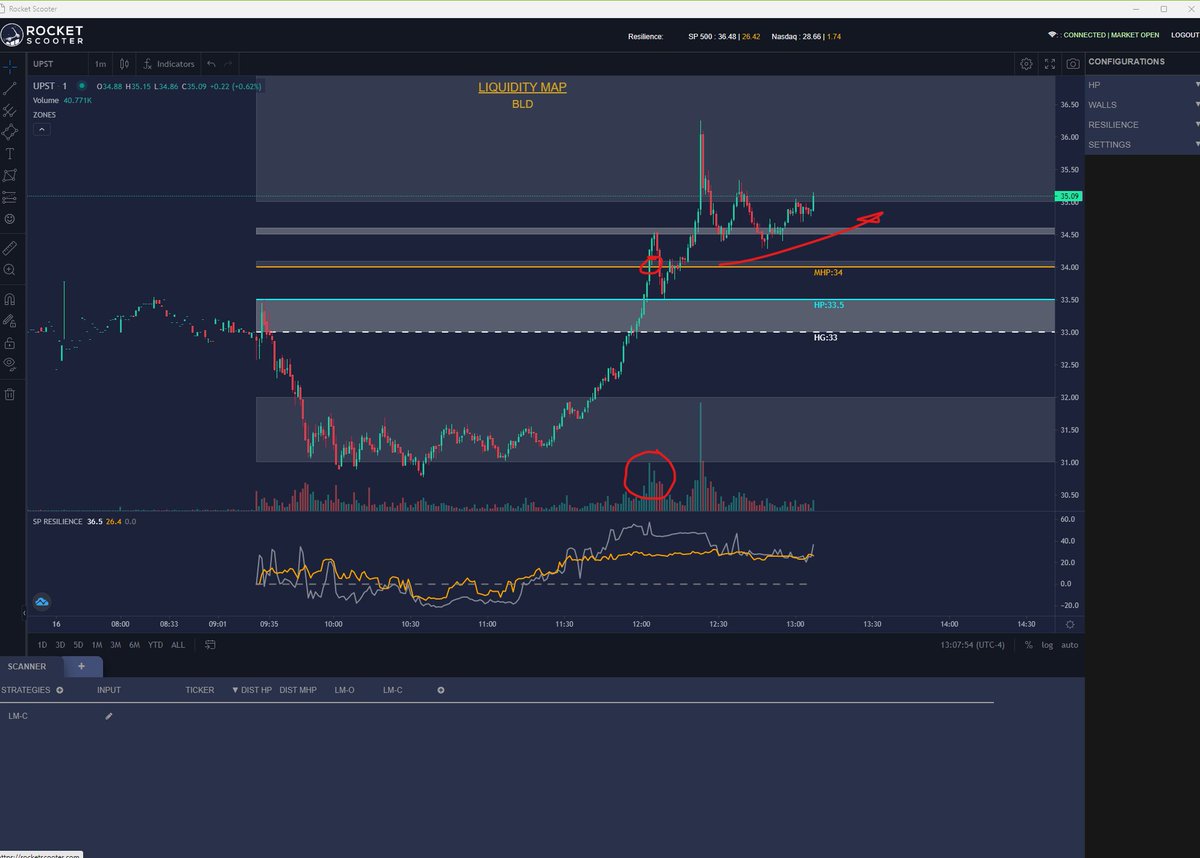This screenshot has height=858, width=1200.
Task: Select the pitchfork drawing tool
Action: [x=10, y=111]
